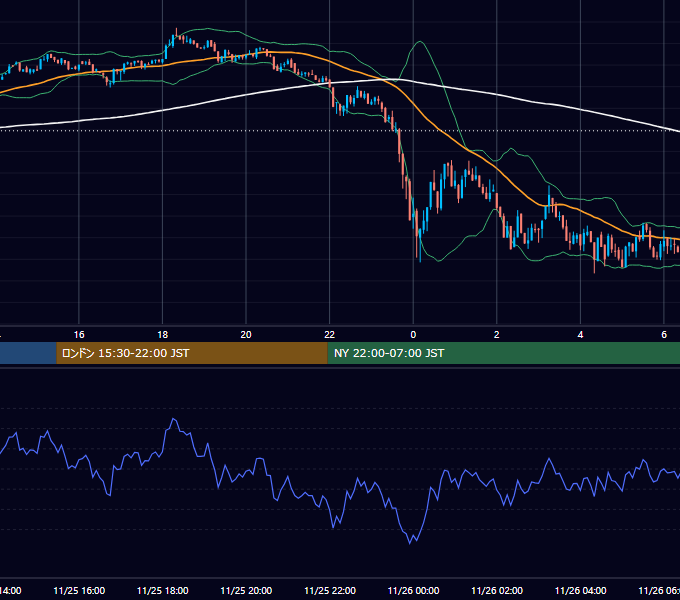This screenshot has height=600, width=680.
Task: Click the ロンドン 15:30-22:00 JST session bar
Action: tap(192, 353)
